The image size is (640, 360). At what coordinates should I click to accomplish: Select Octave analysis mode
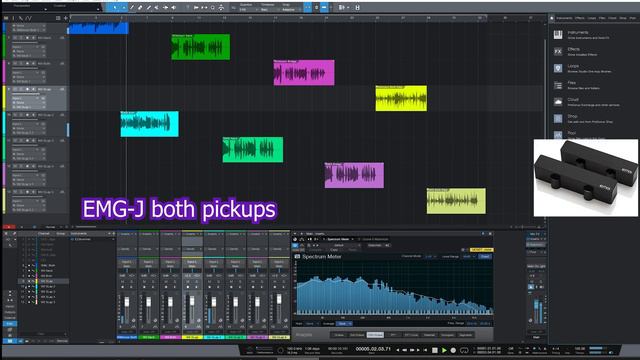339,335
